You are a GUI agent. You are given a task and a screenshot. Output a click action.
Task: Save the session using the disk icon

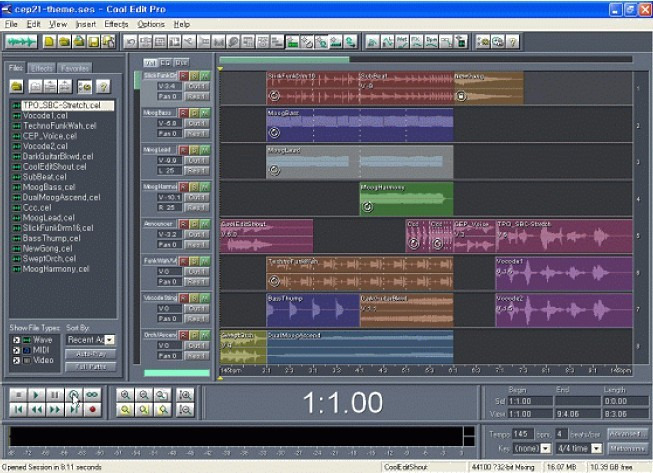(94, 42)
